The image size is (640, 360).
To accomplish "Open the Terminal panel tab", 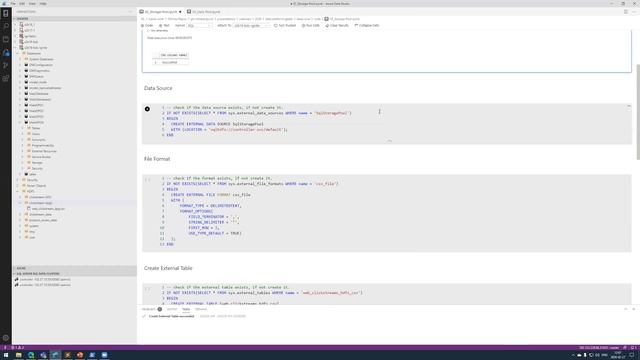I will pos(201,309).
